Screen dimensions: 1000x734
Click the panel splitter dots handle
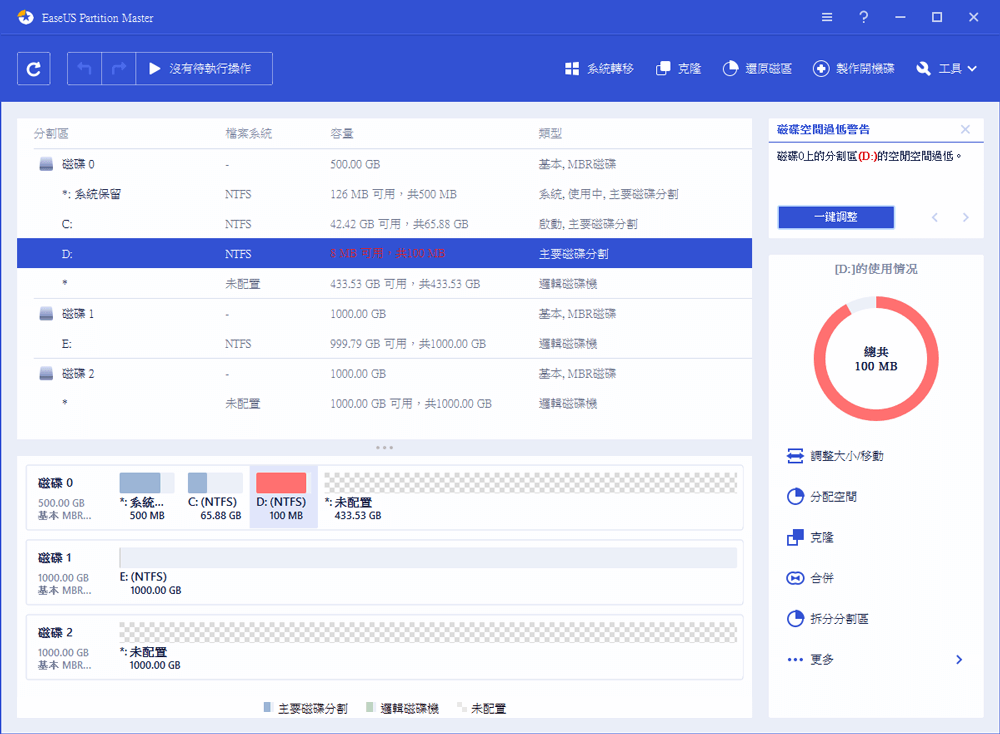(384, 448)
